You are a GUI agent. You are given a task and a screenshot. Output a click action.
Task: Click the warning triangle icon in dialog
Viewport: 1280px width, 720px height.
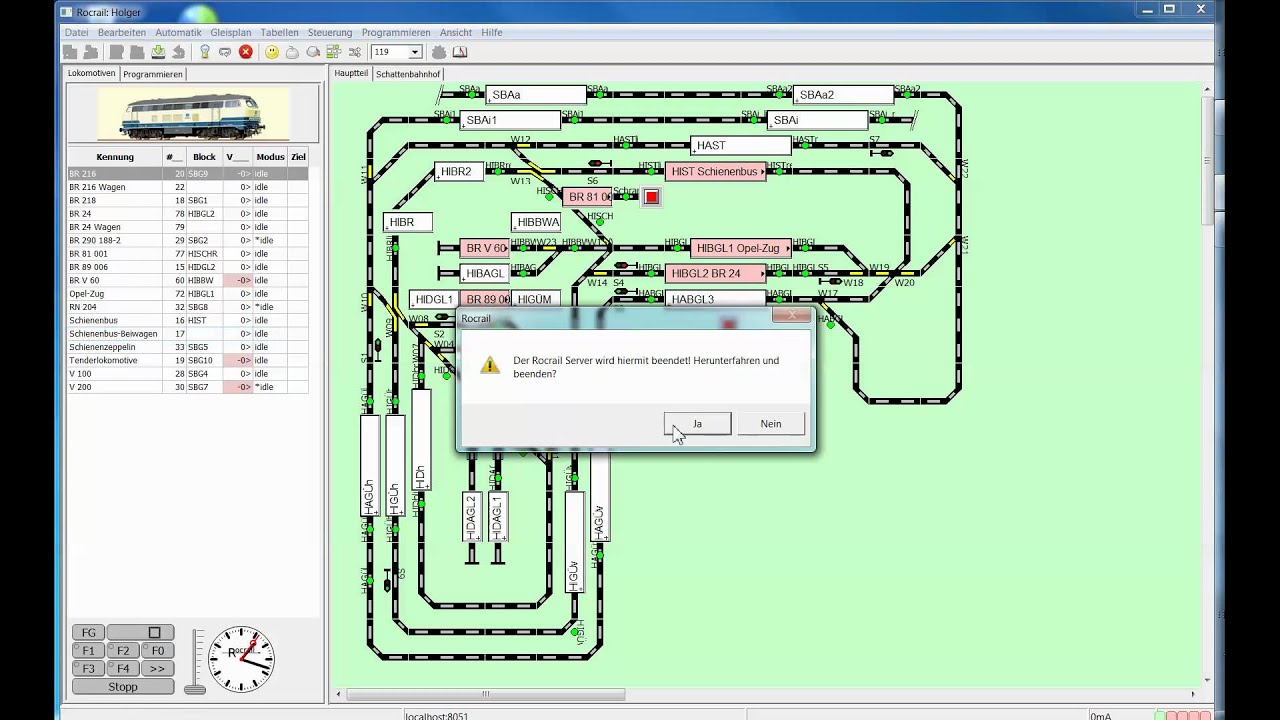(x=489, y=365)
